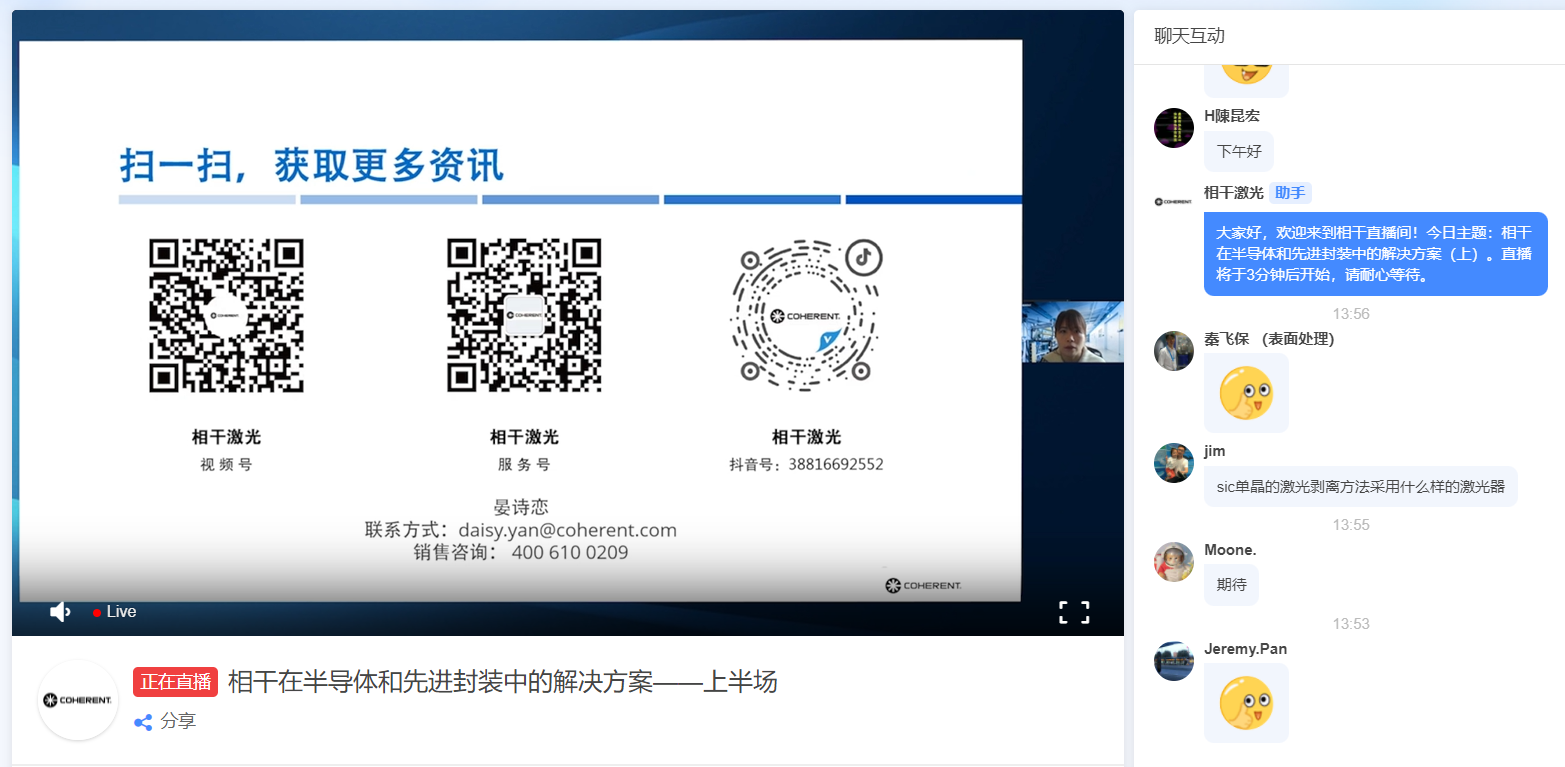
Task: Click the name 晏诗恋 on slide
Action: click(x=521, y=508)
